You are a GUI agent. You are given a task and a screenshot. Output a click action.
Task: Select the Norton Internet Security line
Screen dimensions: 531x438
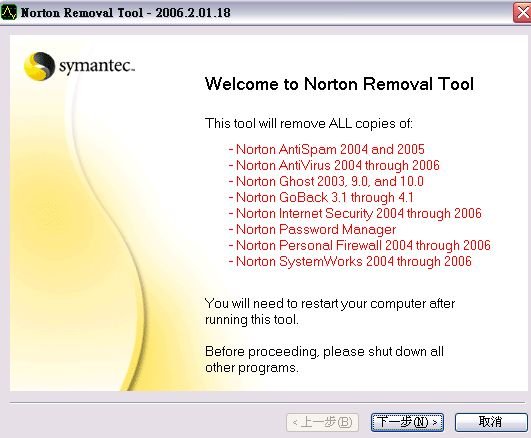(x=355, y=213)
